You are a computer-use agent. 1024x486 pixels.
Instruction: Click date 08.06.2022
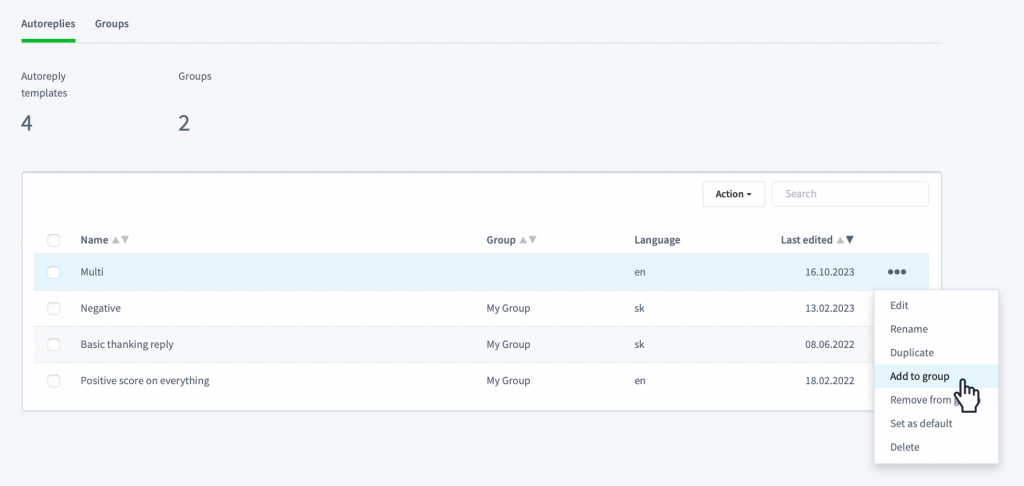[x=829, y=344]
